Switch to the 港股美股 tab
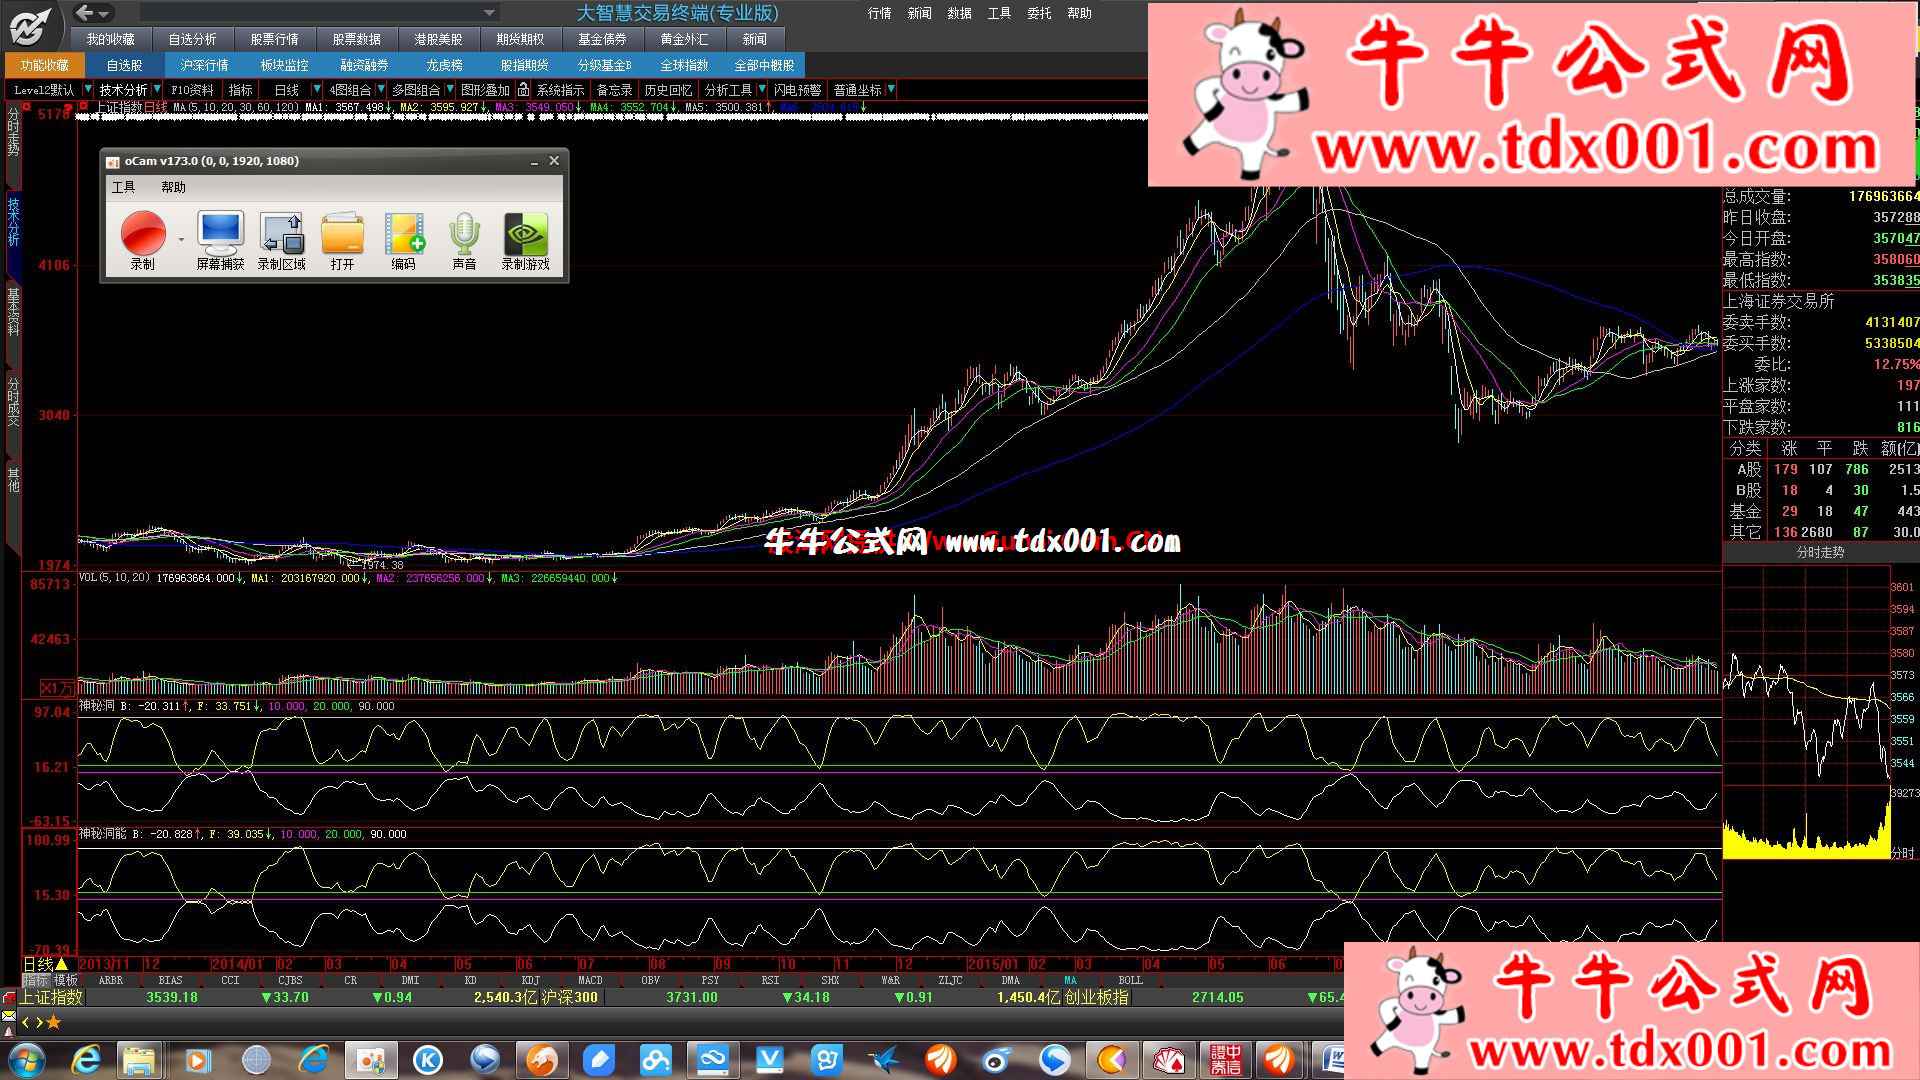Screen dimensions: 1920x1080 click(x=438, y=39)
